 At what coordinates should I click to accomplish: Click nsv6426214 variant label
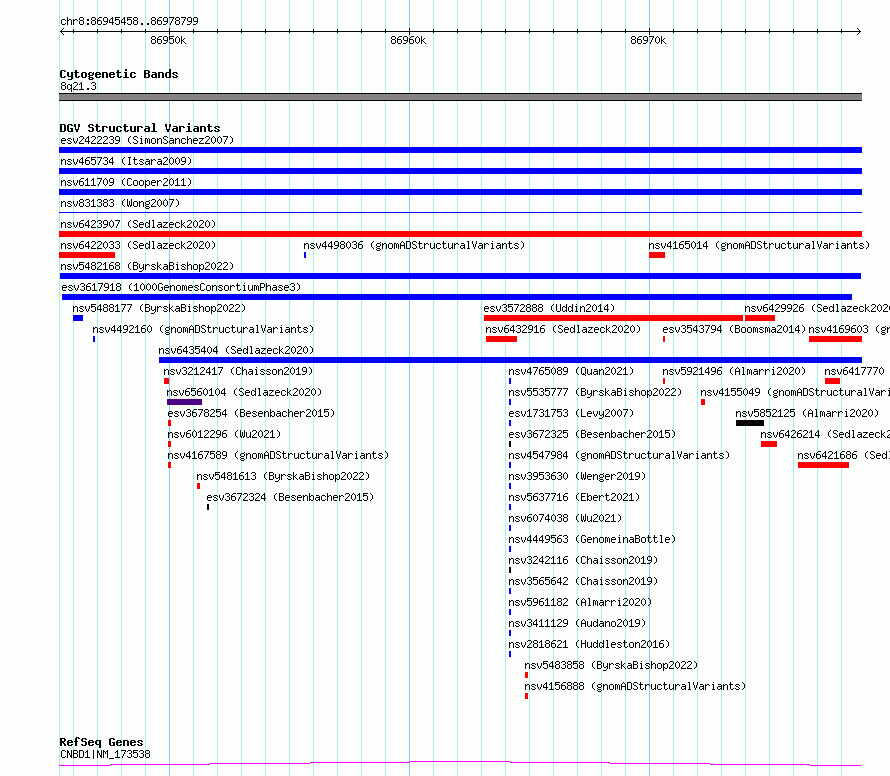pyautogui.click(x=825, y=434)
